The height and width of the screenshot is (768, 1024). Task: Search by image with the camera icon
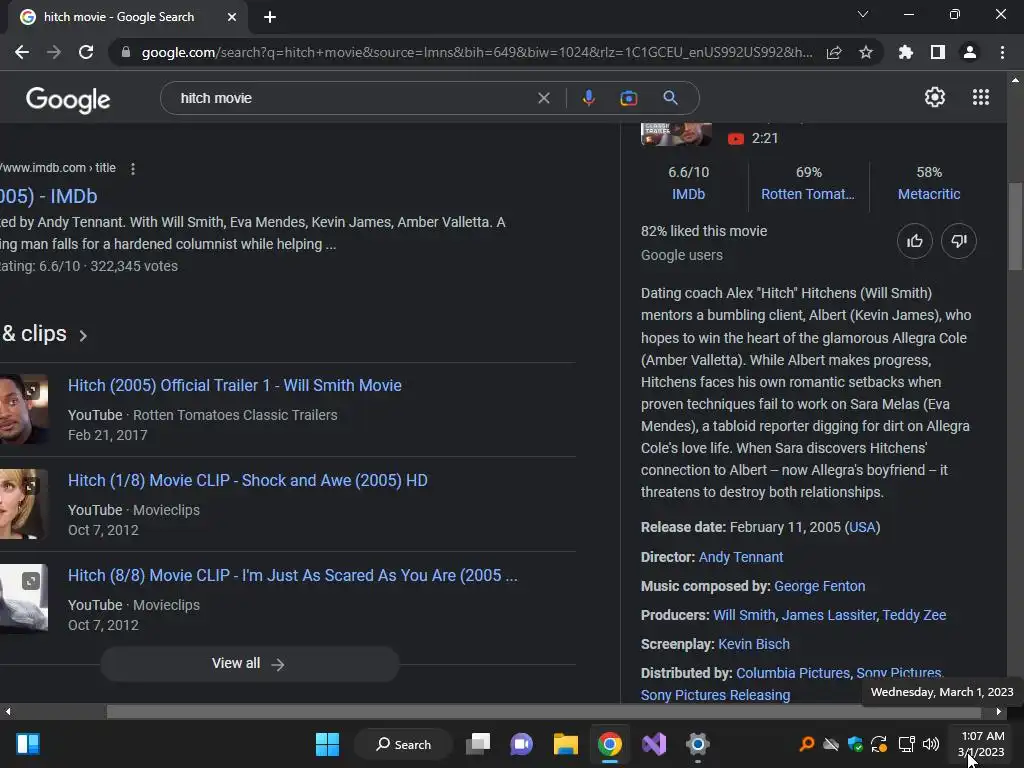(x=629, y=98)
